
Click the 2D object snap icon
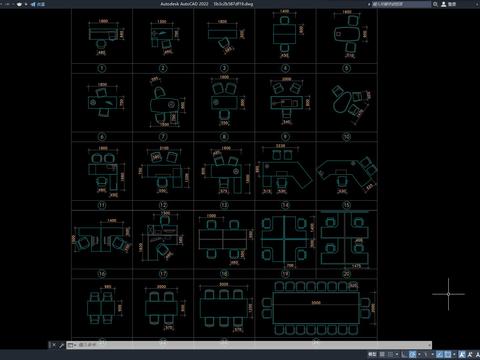pyautogui.click(x=448, y=354)
